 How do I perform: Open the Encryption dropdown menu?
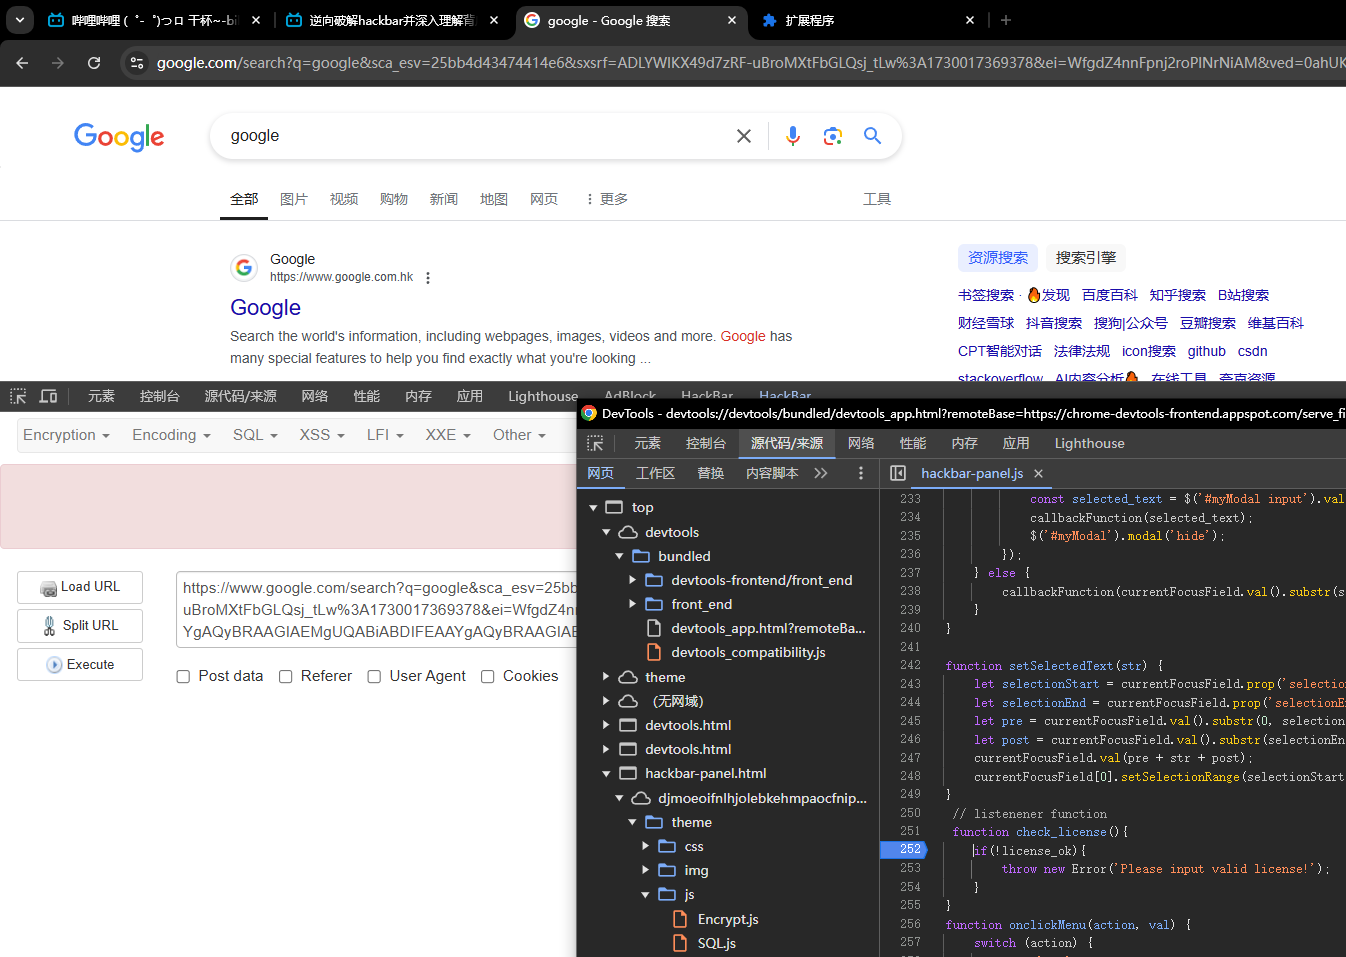pos(67,435)
